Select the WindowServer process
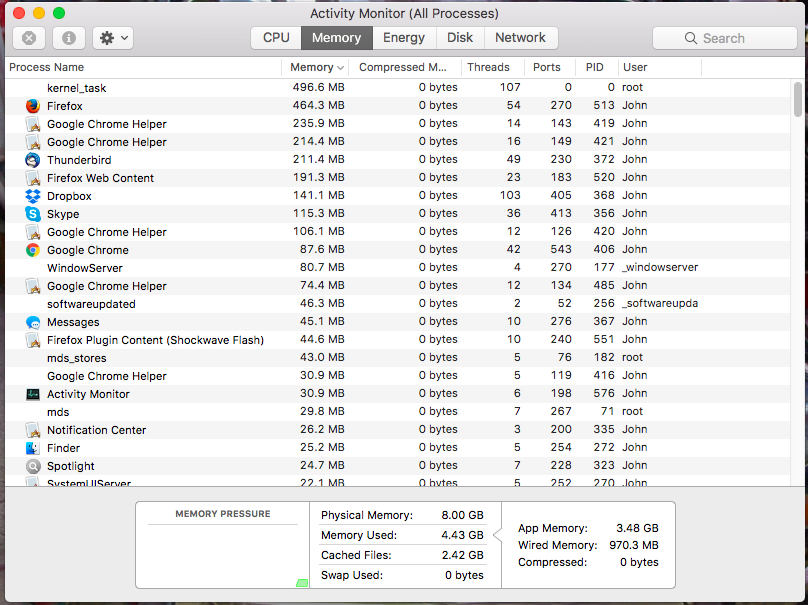Screen dimensions: 808x605 [x=397, y=268]
